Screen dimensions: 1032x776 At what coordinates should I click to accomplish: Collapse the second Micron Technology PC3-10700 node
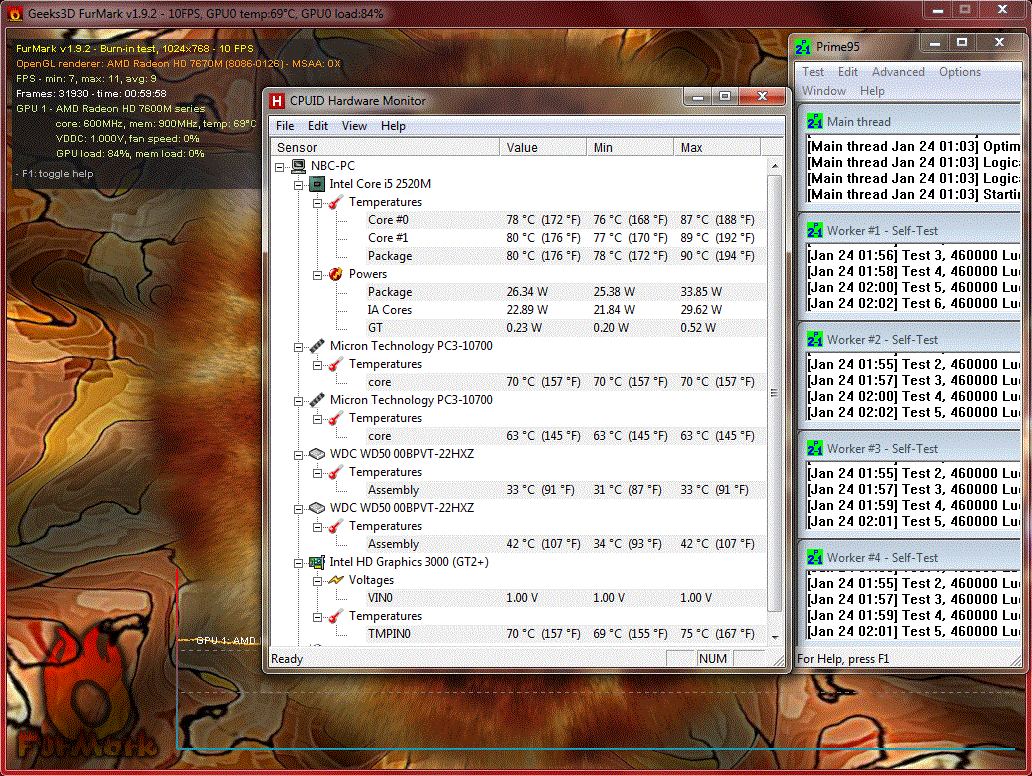click(298, 401)
